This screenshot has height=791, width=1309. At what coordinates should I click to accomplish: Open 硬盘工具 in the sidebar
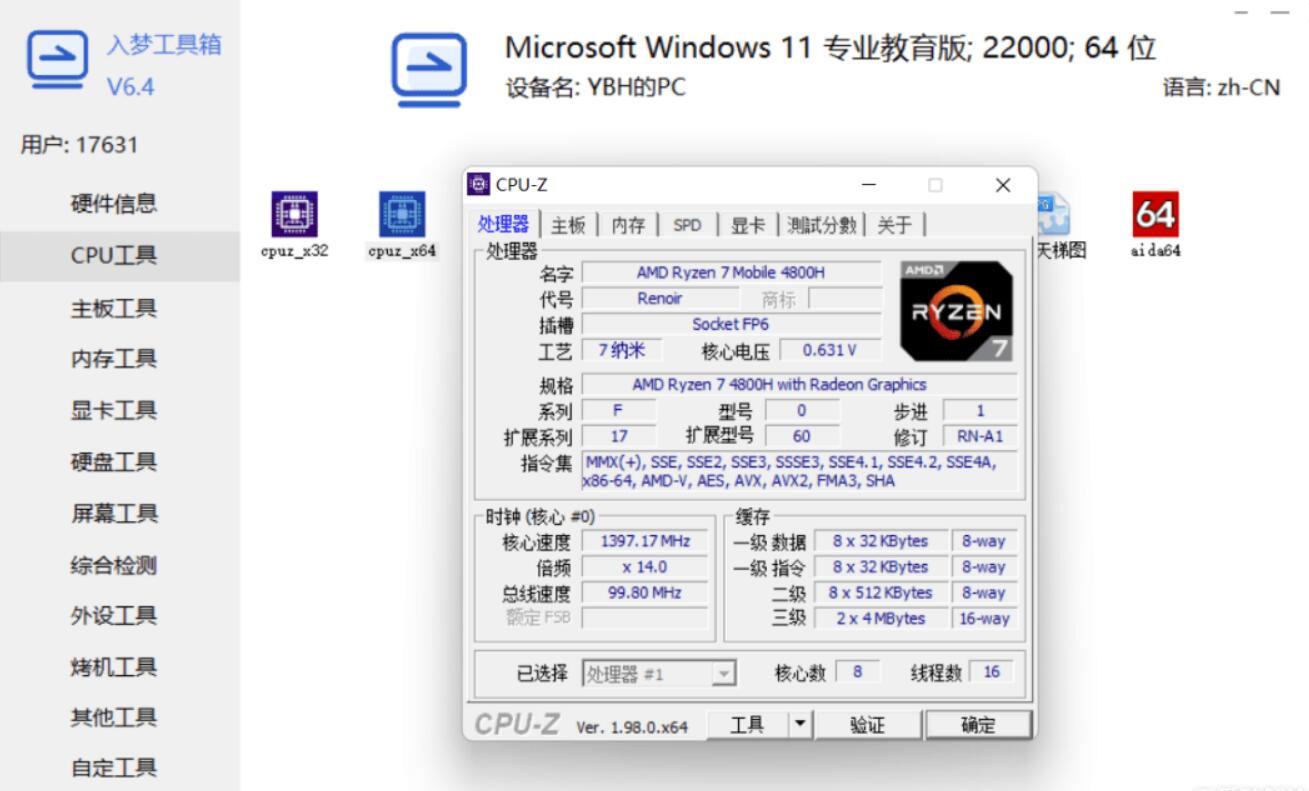(x=114, y=462)
